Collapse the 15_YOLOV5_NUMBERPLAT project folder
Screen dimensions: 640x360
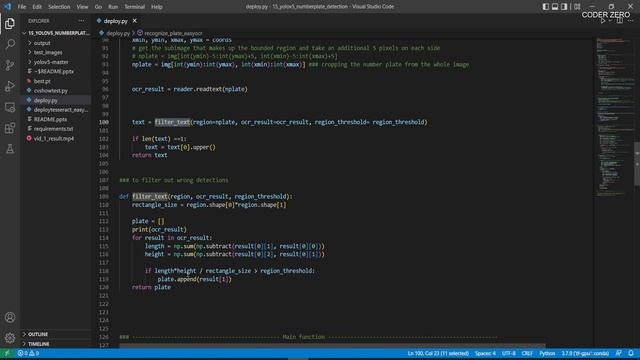pyautogui.click(x=56, y=33)
